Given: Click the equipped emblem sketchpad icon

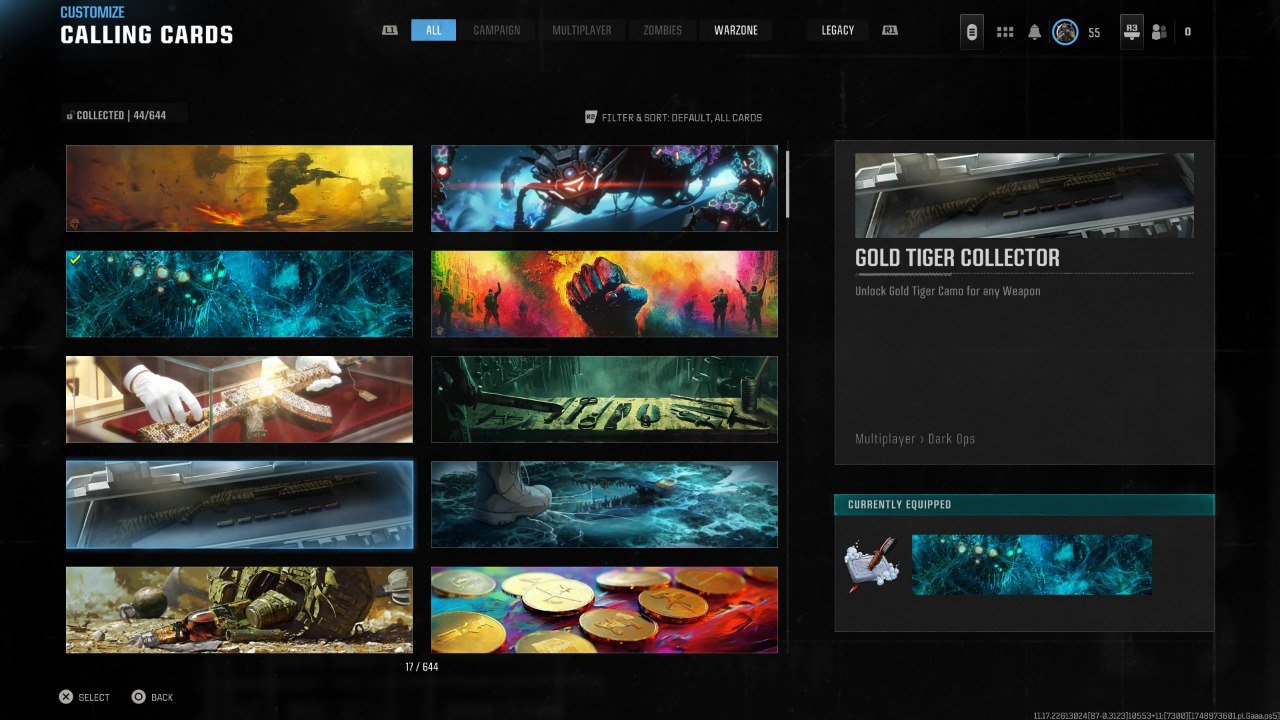Looking at the screenshot, I should (872, 565).
